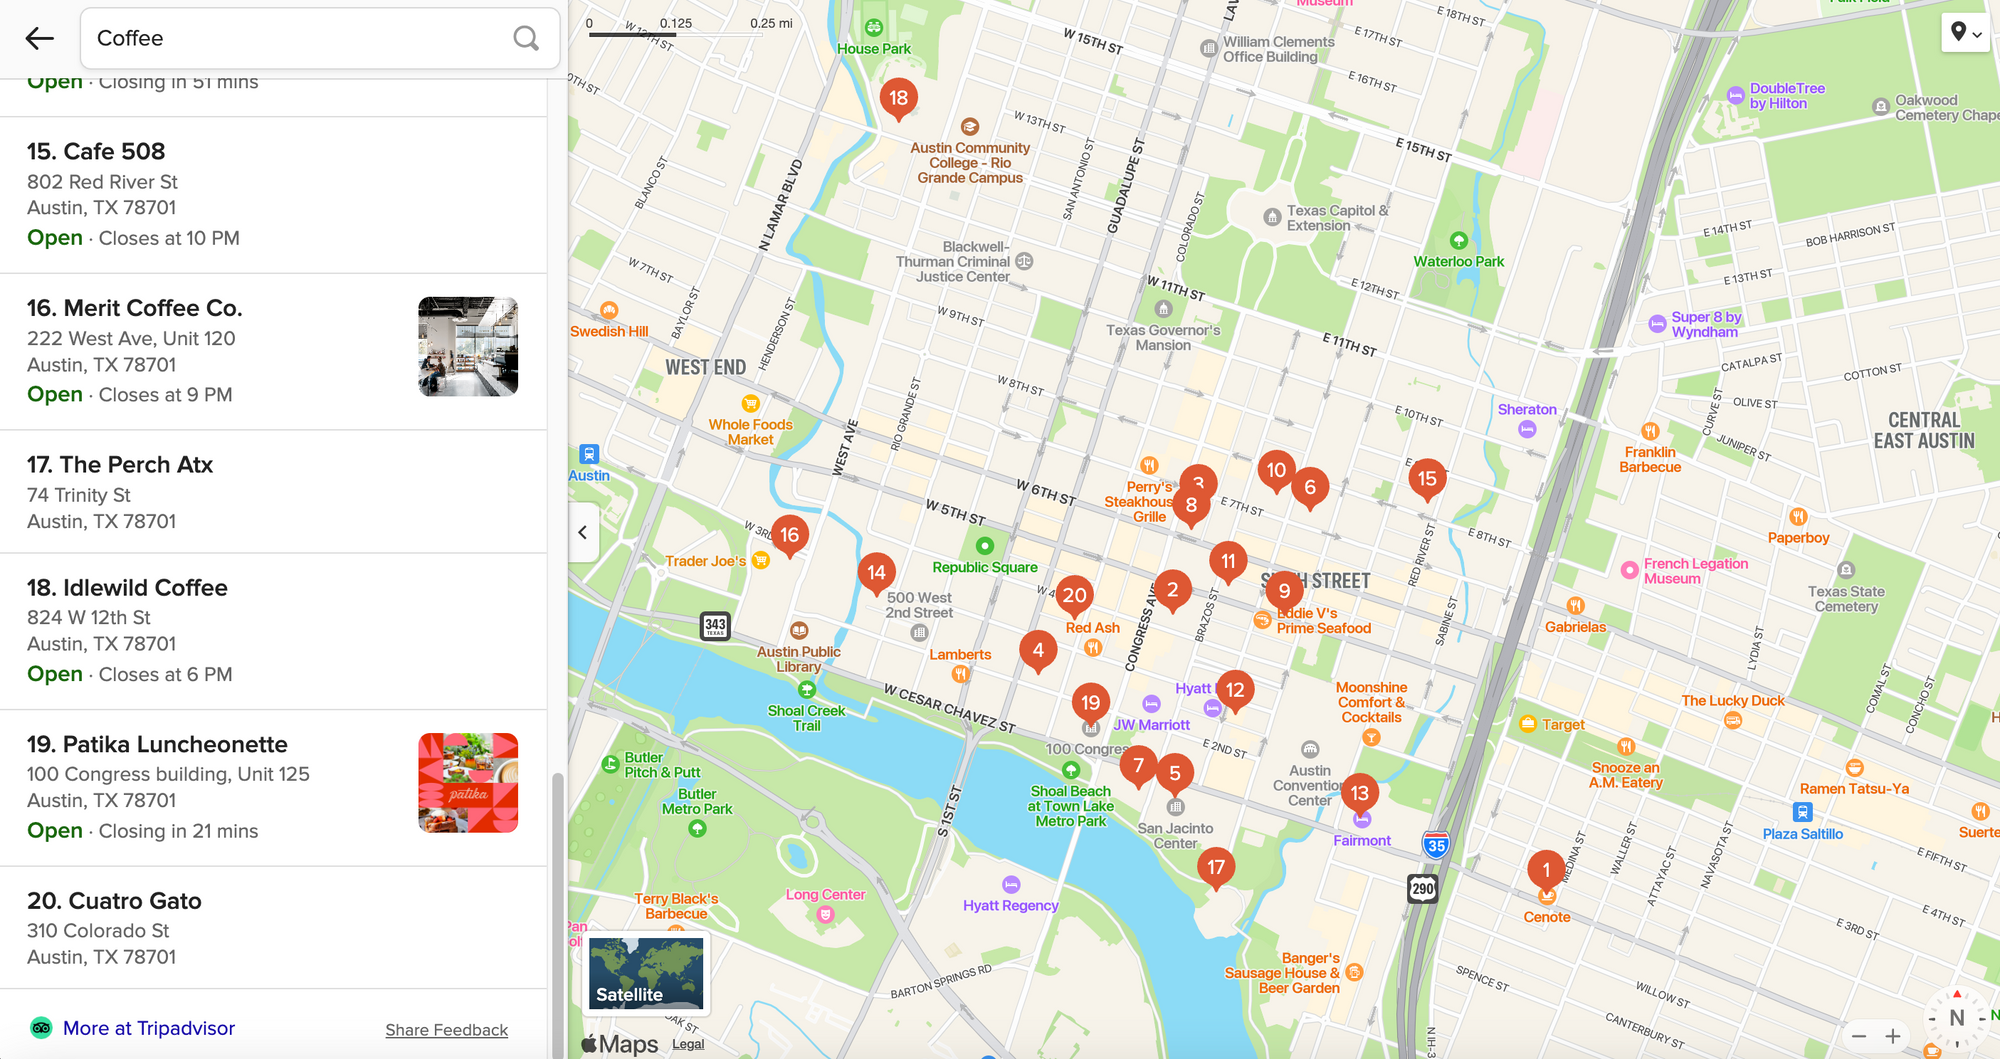The height and width of the screenshot is (1059, 2000).
Task: Select map pin number 14
Action: [x=877, y=573]
